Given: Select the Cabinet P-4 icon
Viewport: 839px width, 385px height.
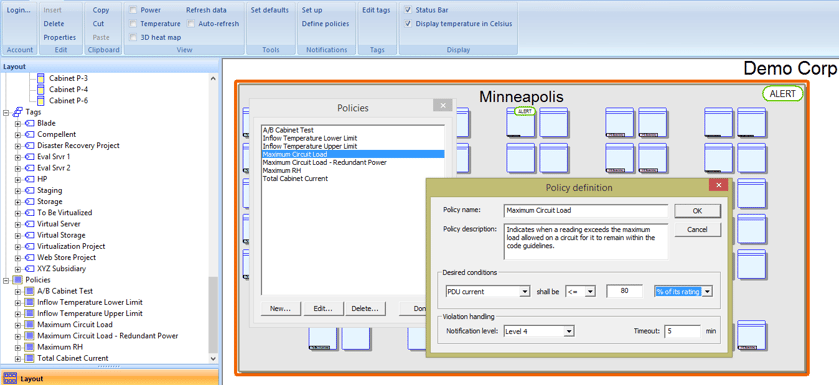Looking at the screenshot, I should coord(41,89).
